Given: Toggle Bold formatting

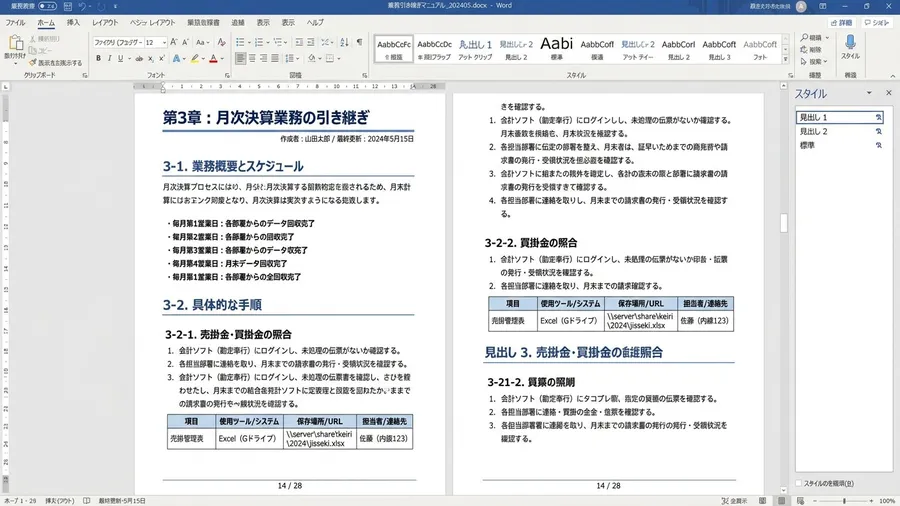Looking at the screenshot, I should tap(98, 59).
